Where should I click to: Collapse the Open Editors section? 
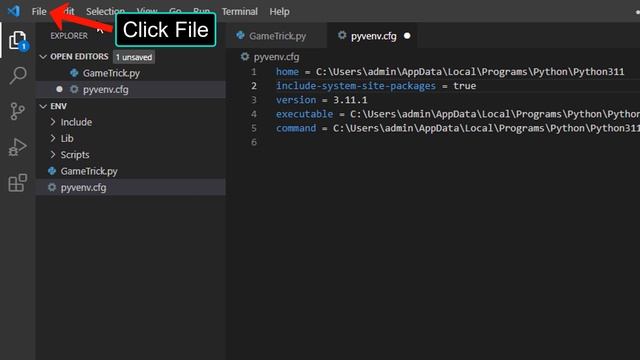[x=43, y=57]
